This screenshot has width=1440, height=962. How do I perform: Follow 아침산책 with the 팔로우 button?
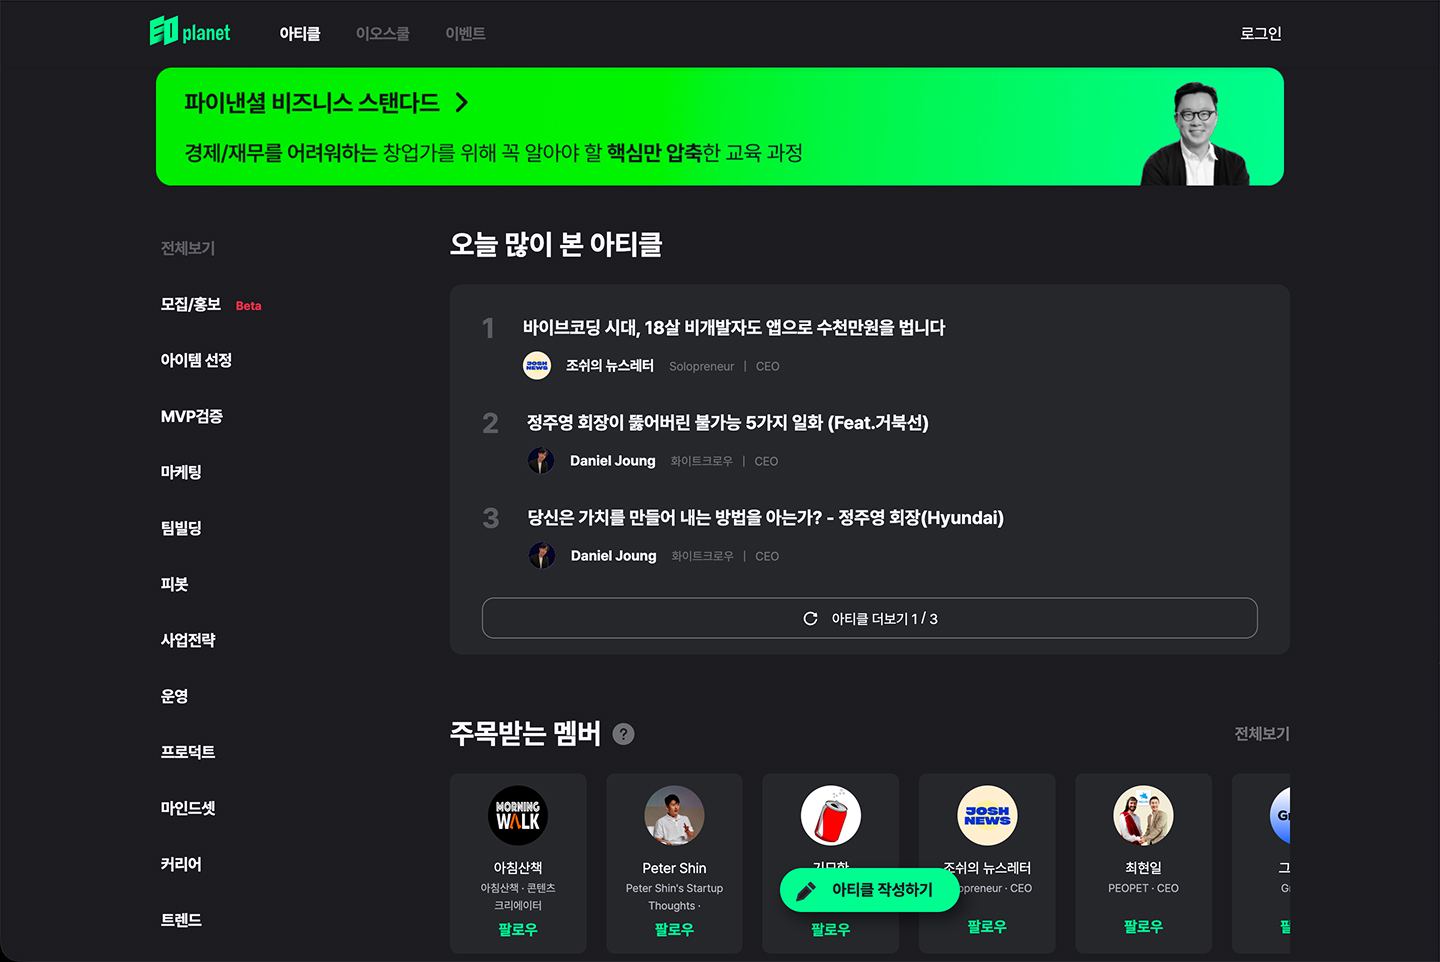pyautogui.click(x=518, y=930)
